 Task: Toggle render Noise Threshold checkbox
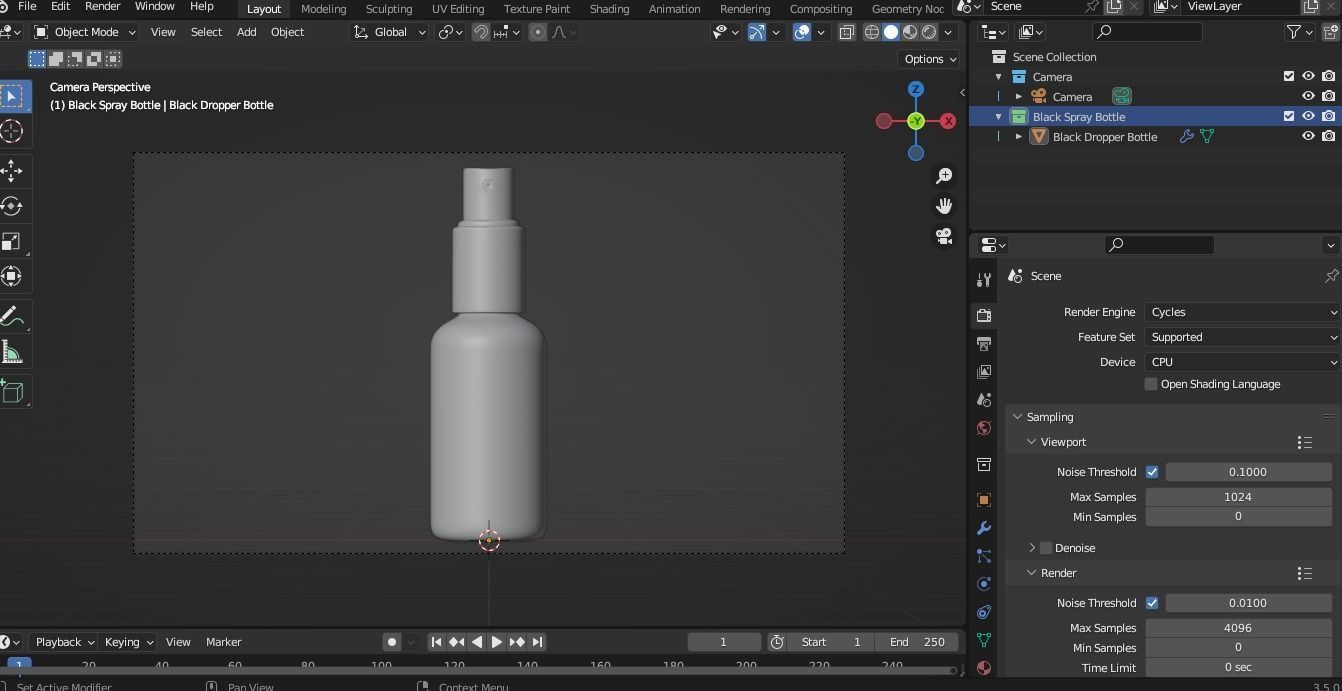[1152, 603]
